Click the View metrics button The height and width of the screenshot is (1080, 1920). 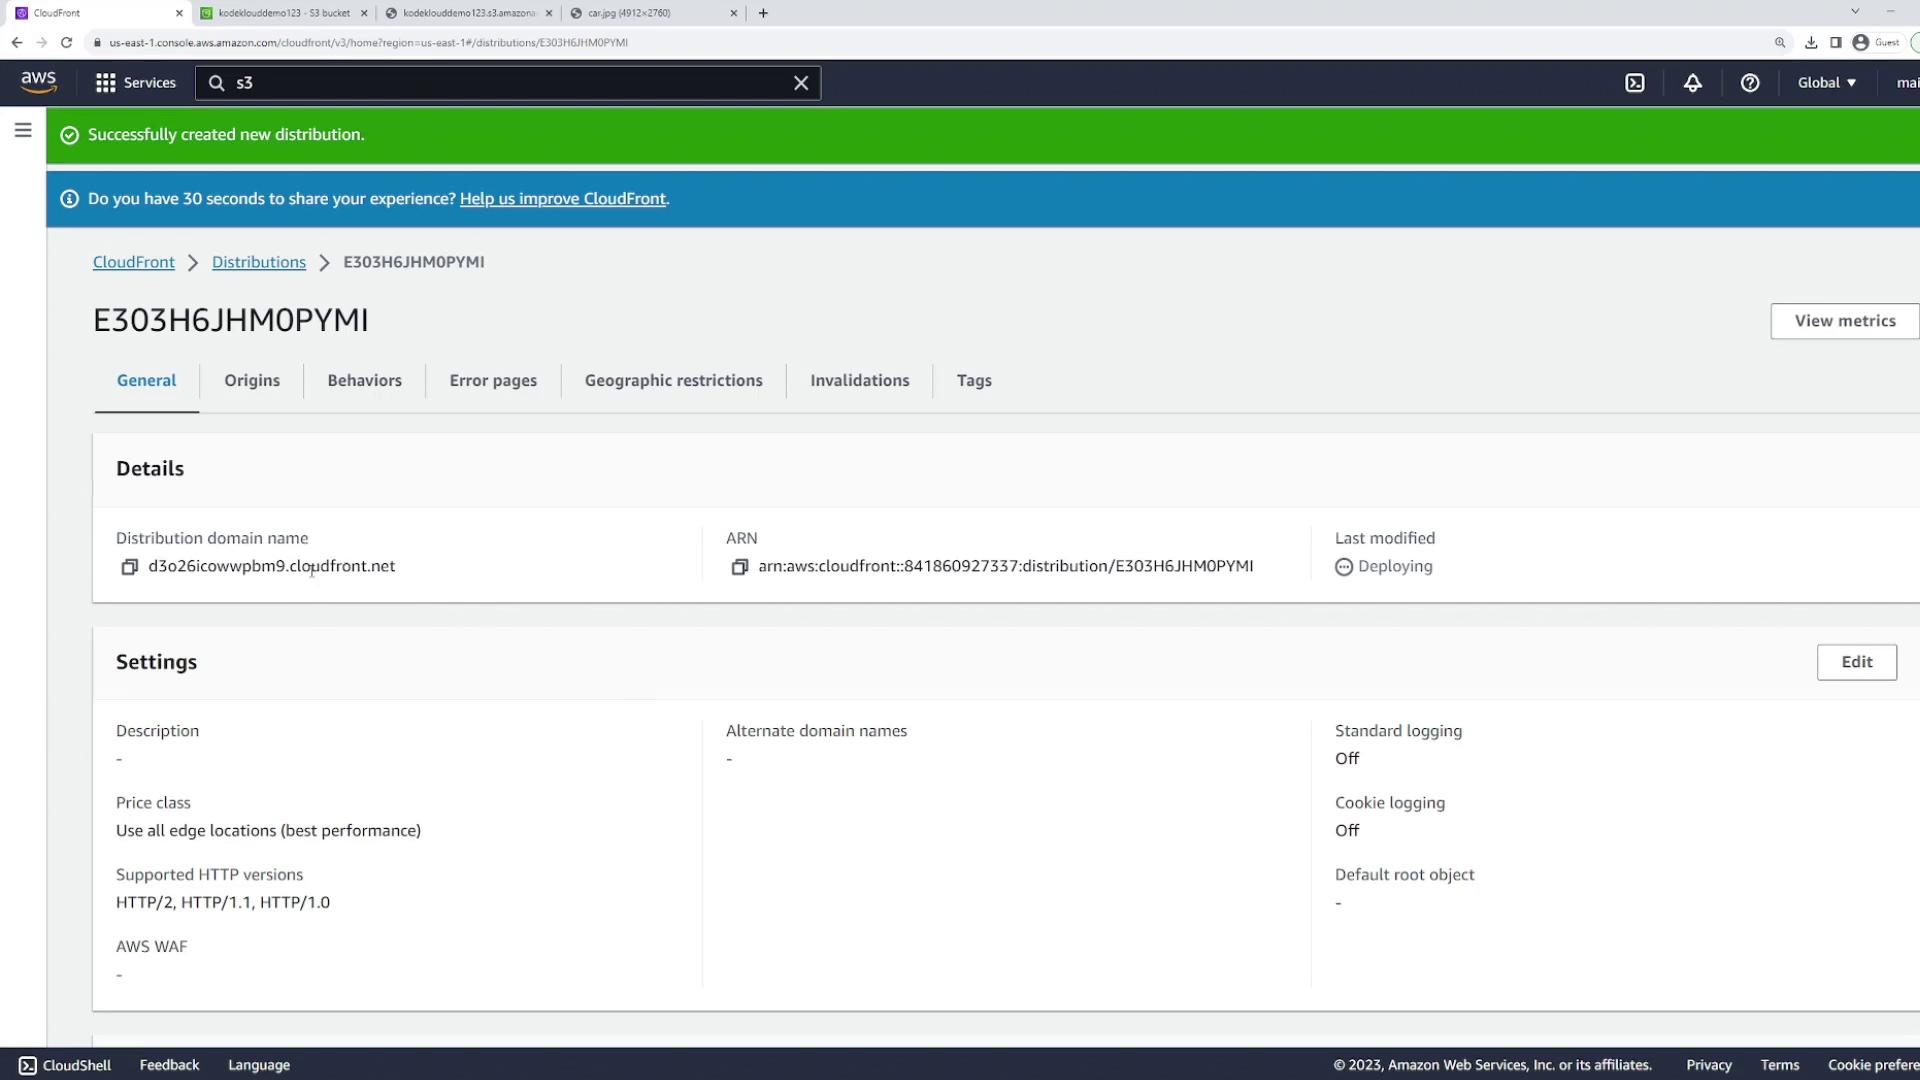coord(1844,321)
